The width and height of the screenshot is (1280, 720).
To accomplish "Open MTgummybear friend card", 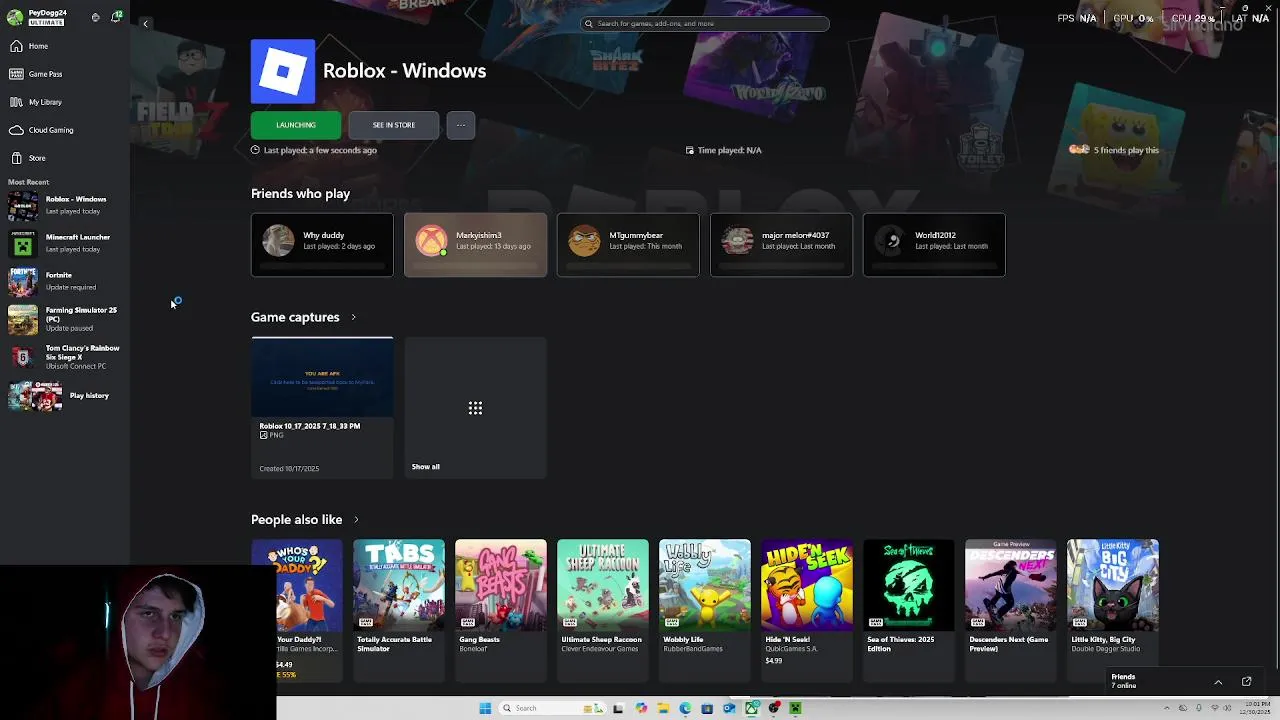I will 628,244.
